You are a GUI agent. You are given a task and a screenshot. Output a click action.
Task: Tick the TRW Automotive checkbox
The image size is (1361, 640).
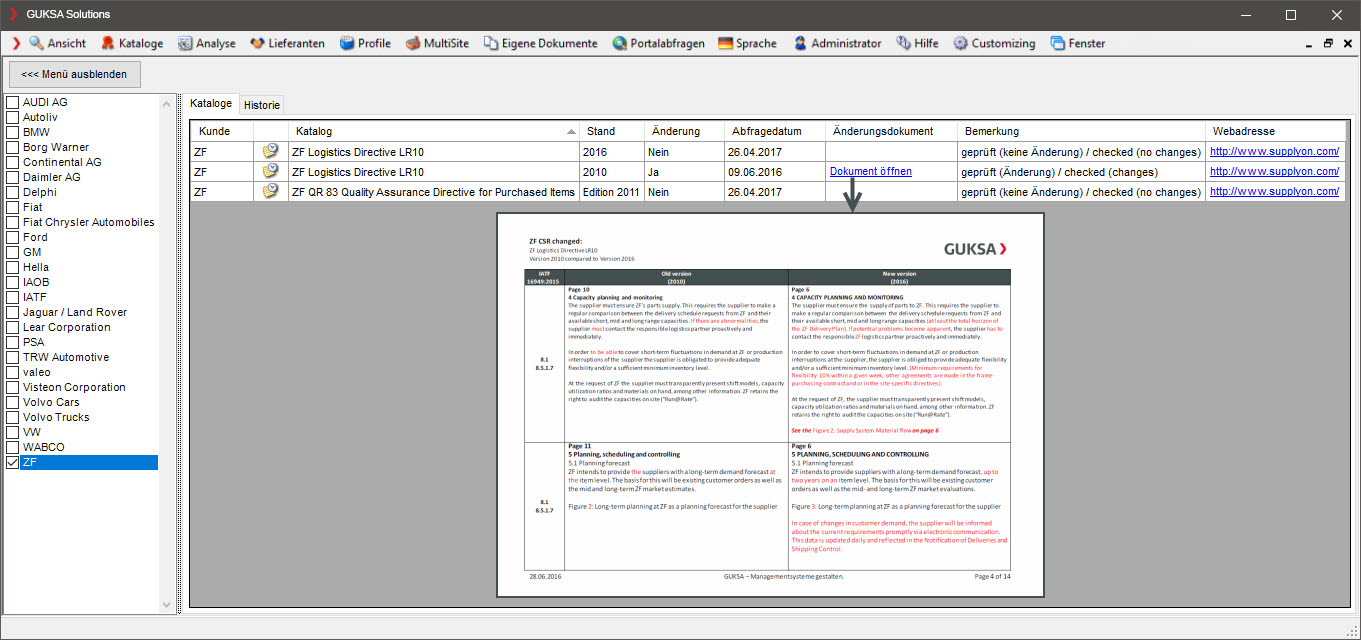click(13, 357)
